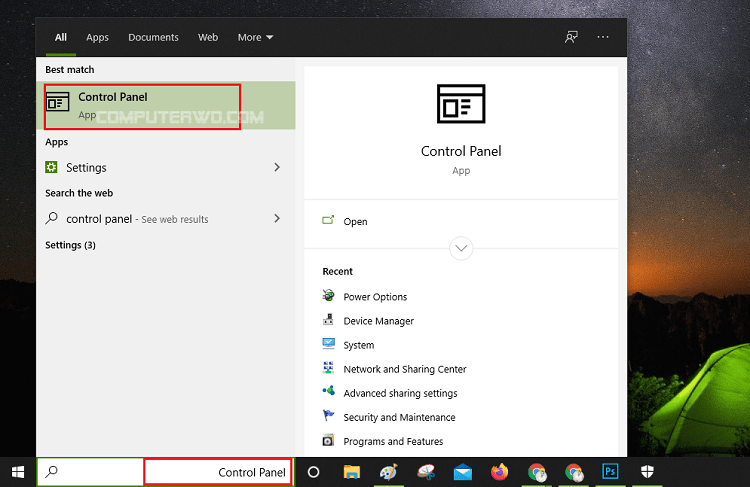Show the Settings (3) results group
Image resolution: width=750 pixels, height=487 pixels.
click(x=70, y=245)
